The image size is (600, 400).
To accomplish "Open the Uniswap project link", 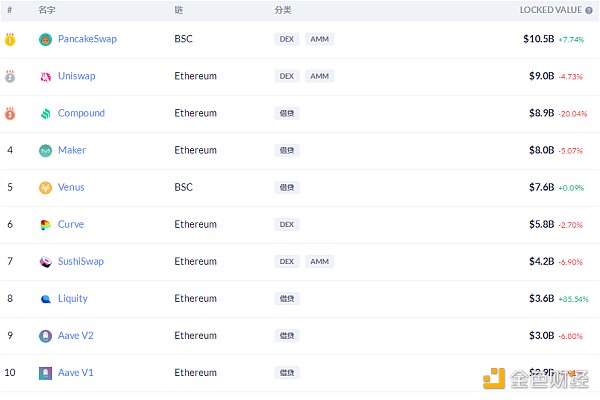I will tap(76, 76).
